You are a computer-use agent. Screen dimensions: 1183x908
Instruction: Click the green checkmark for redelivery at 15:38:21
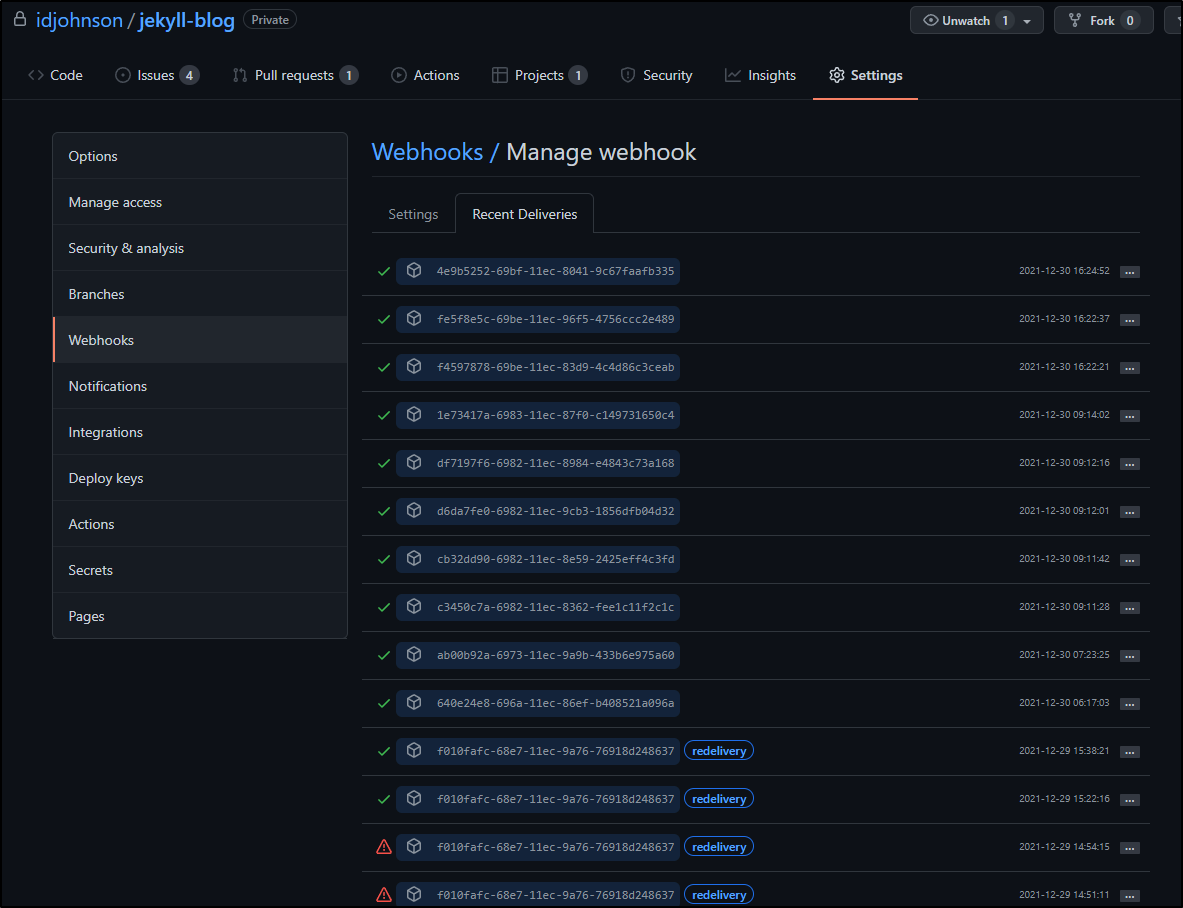tap(384, 752)
